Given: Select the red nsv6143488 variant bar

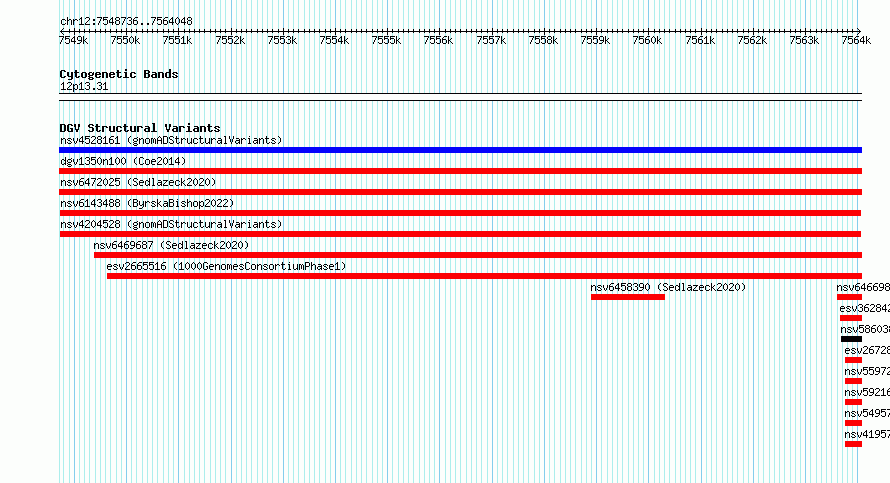Looking at the screenshot, I should 460,213.
